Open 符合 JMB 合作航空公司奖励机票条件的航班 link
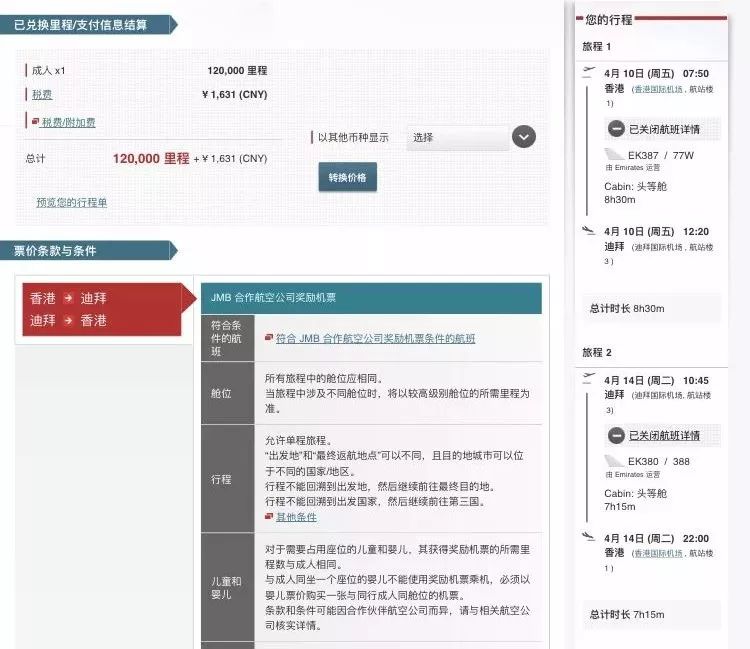This screenshot has height=649, width=750. pos(375,339)
